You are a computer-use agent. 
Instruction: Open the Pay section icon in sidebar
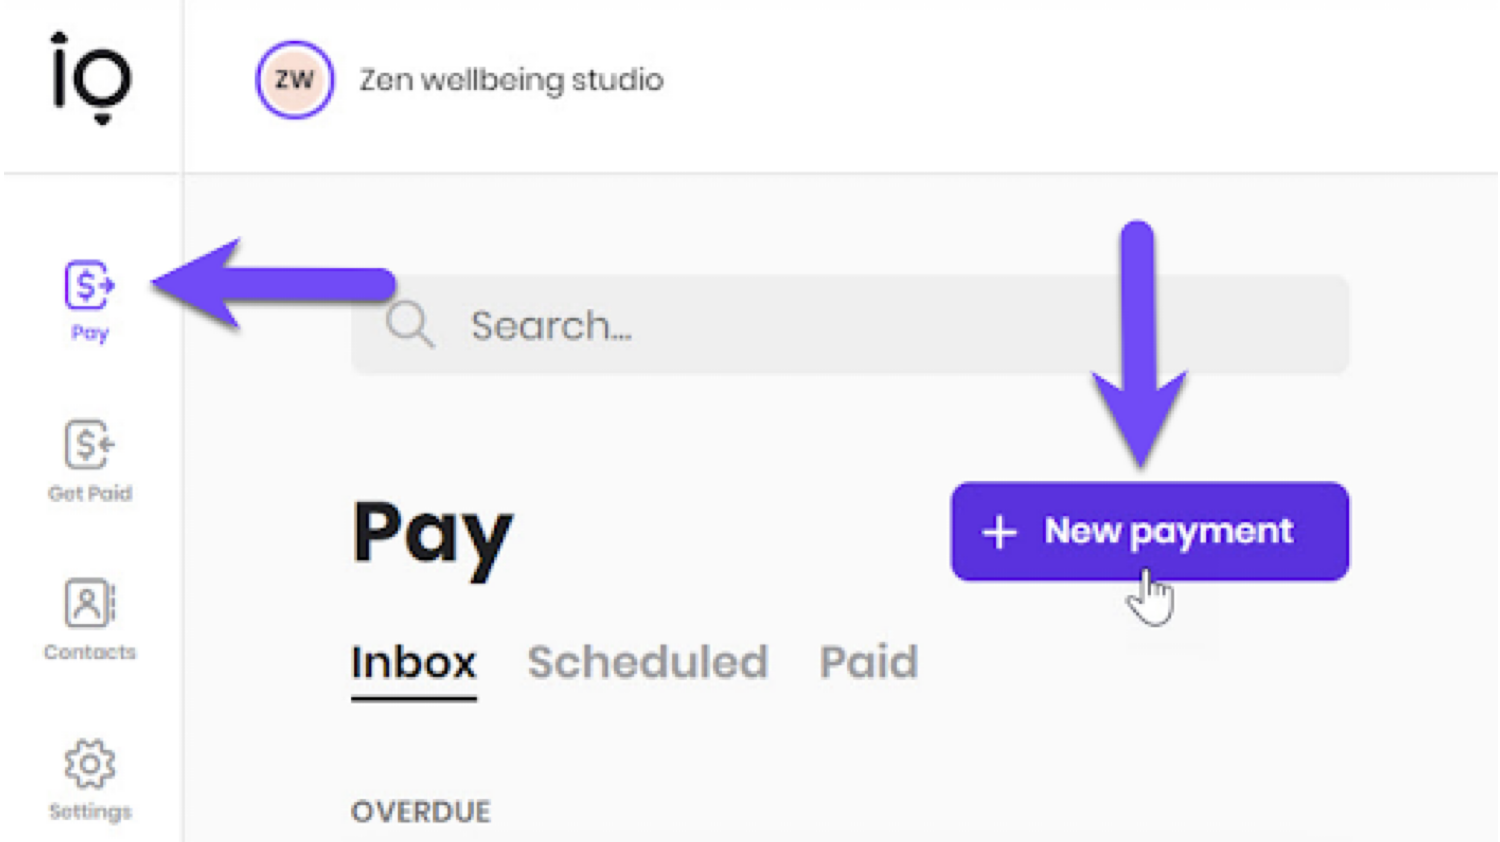coord(89,286)
